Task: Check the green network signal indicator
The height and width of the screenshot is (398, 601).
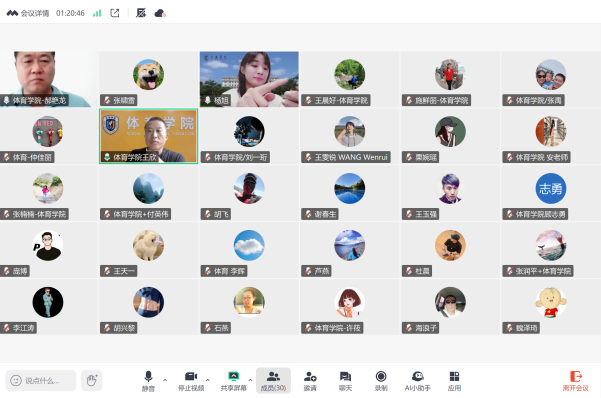Action: pos(97,13)
